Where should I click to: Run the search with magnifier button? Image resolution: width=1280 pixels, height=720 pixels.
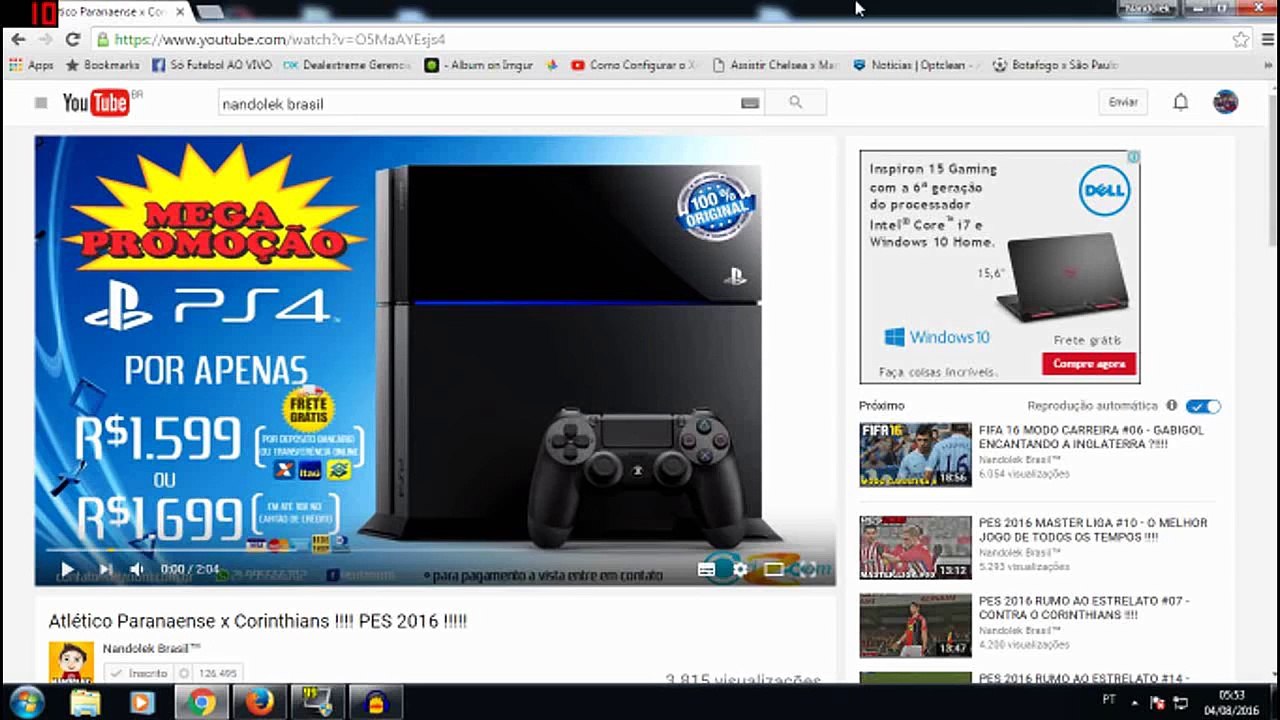pyautogui.click(x=796, y=103)
